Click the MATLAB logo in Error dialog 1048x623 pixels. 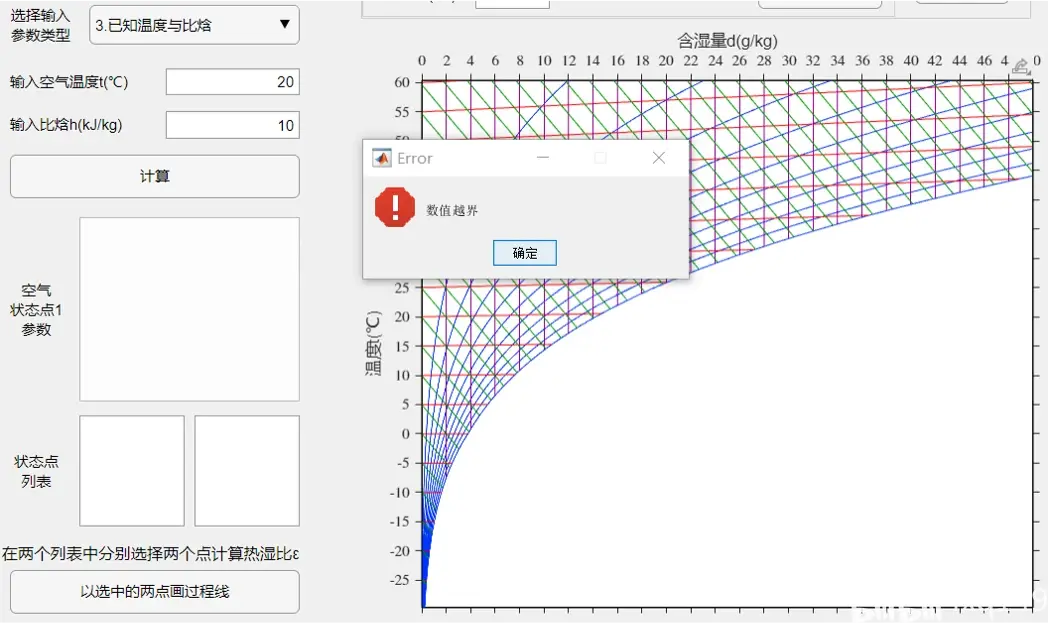coord(381,158)
